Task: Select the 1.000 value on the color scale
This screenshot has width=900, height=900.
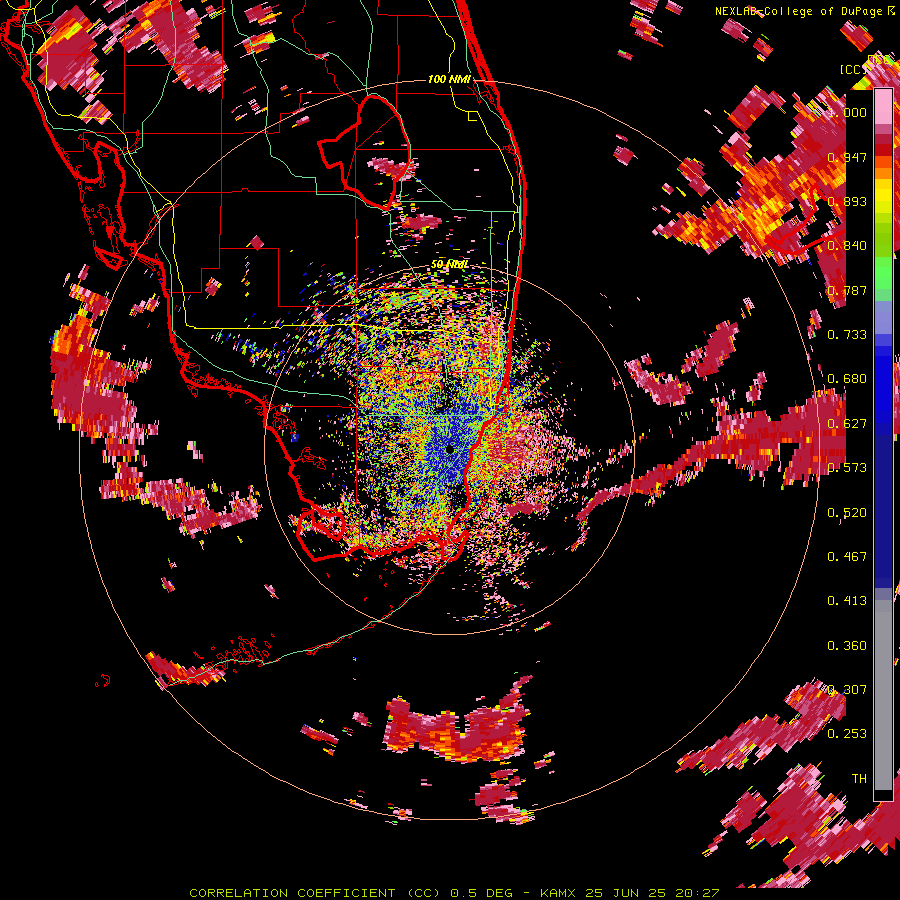Action: [x=847, y=112]
